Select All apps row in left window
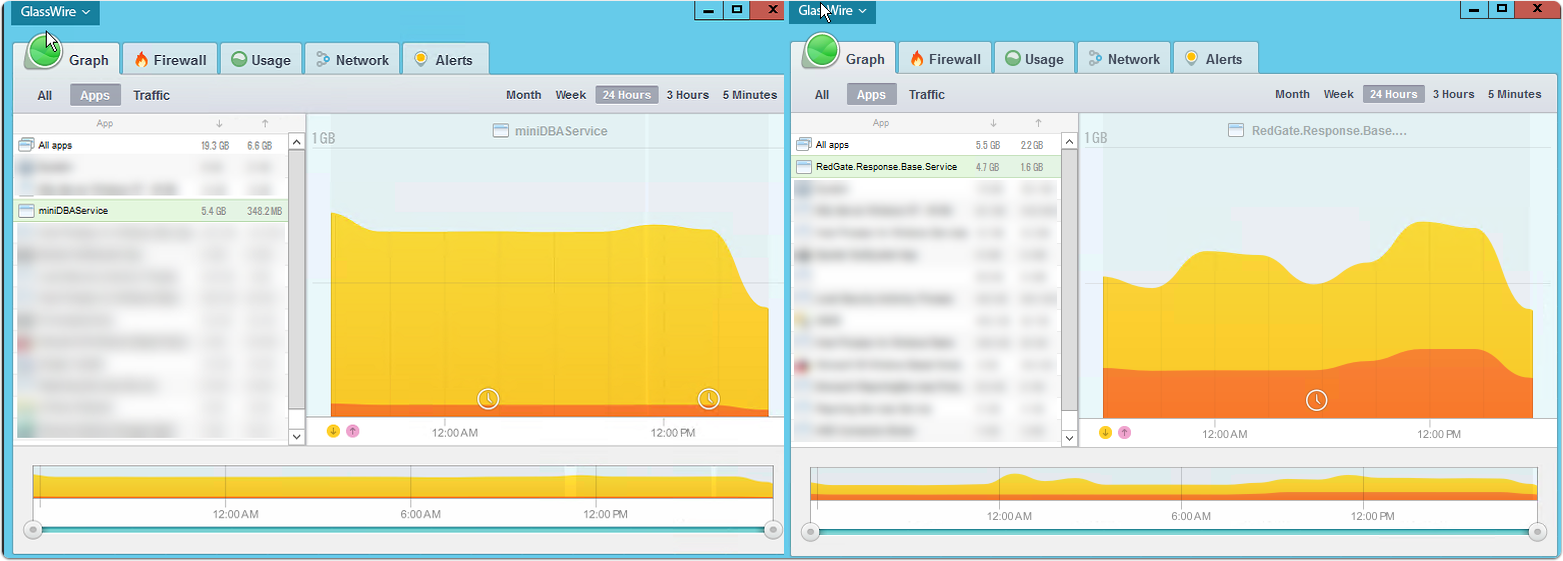1563x561 pixels. pos(151,145)
